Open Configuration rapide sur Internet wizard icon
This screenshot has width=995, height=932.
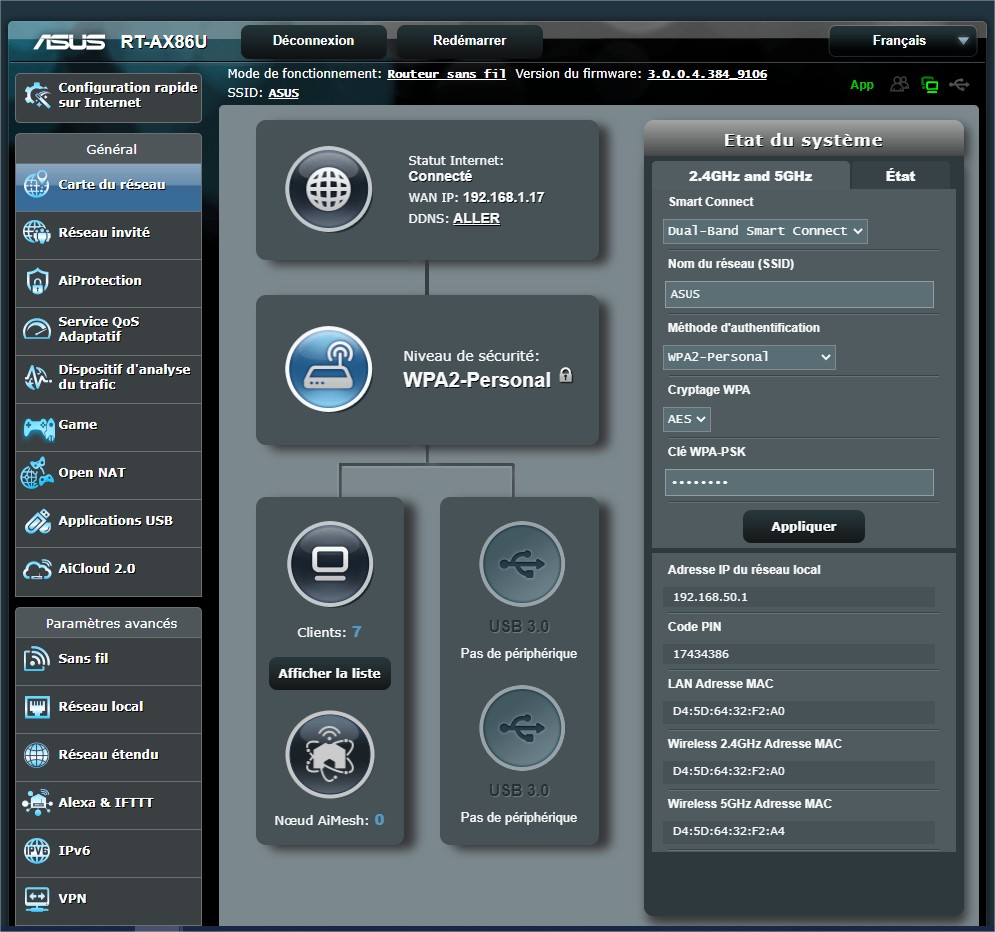click(x=37, y=95)
